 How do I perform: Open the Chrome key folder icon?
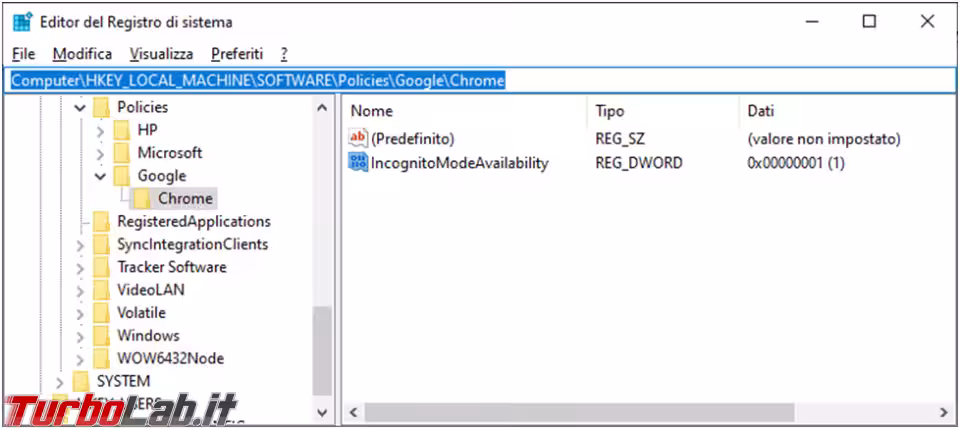tap(141, 198)
